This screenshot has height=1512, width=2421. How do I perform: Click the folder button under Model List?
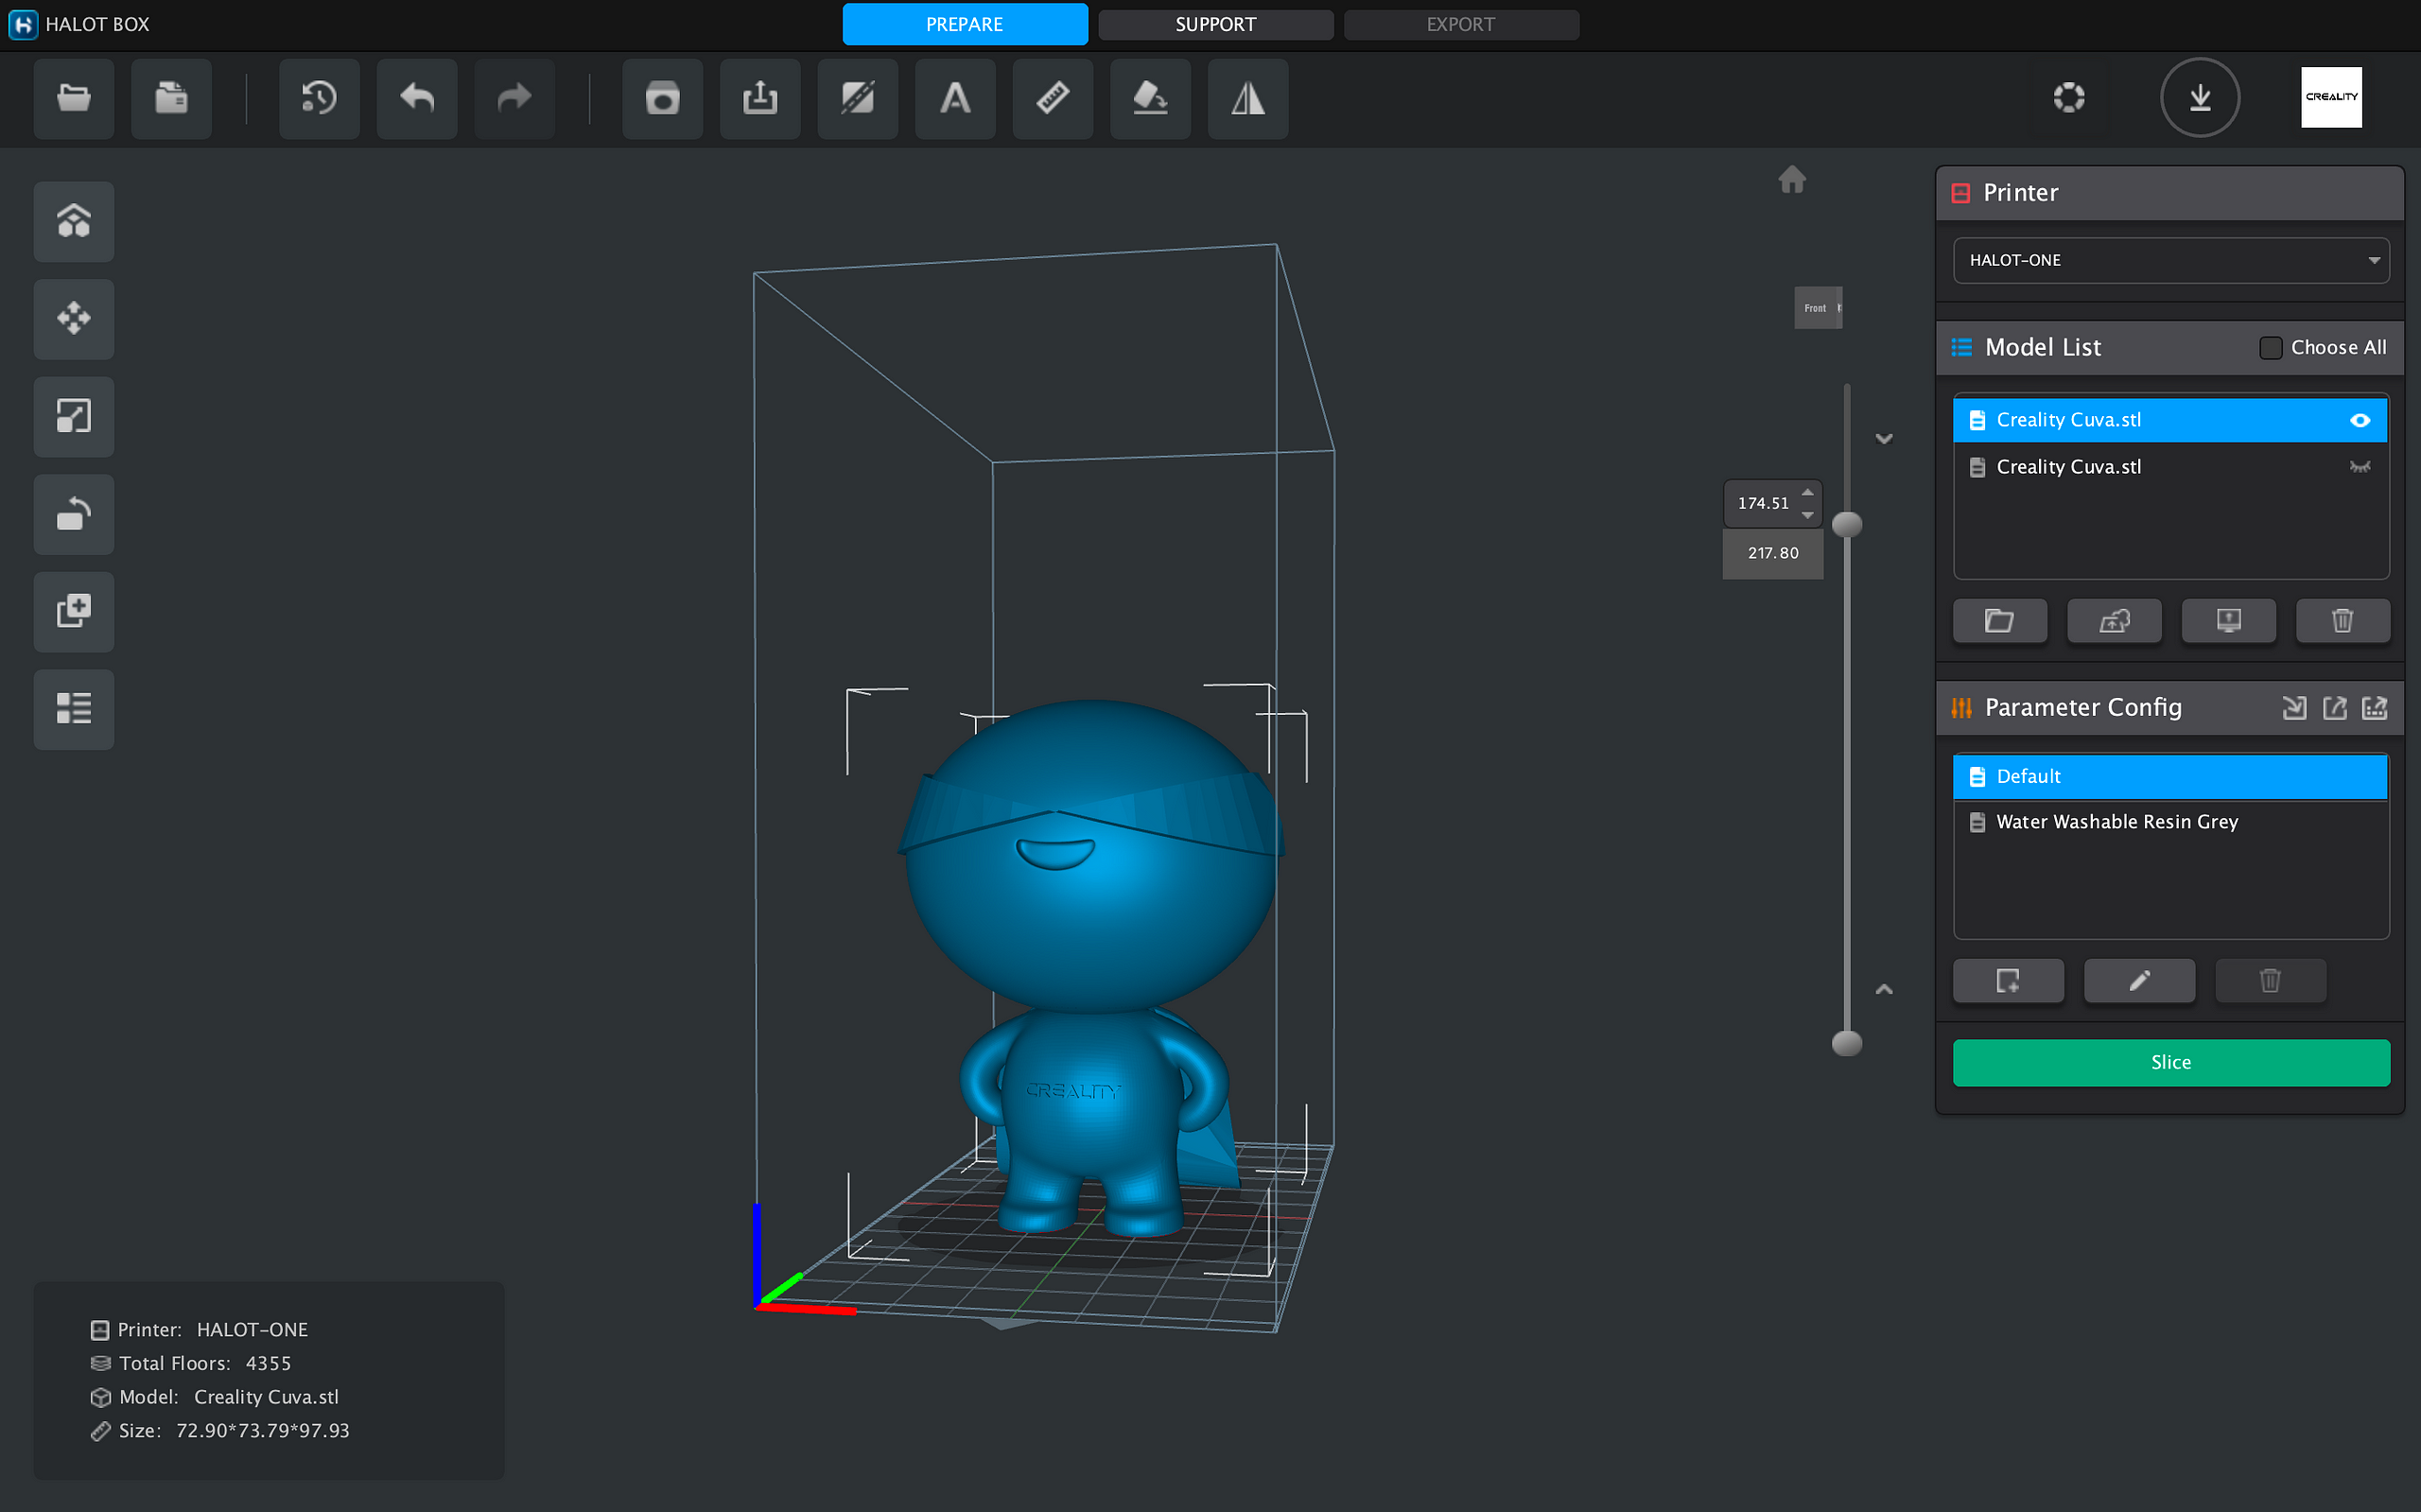[1999, 621]
